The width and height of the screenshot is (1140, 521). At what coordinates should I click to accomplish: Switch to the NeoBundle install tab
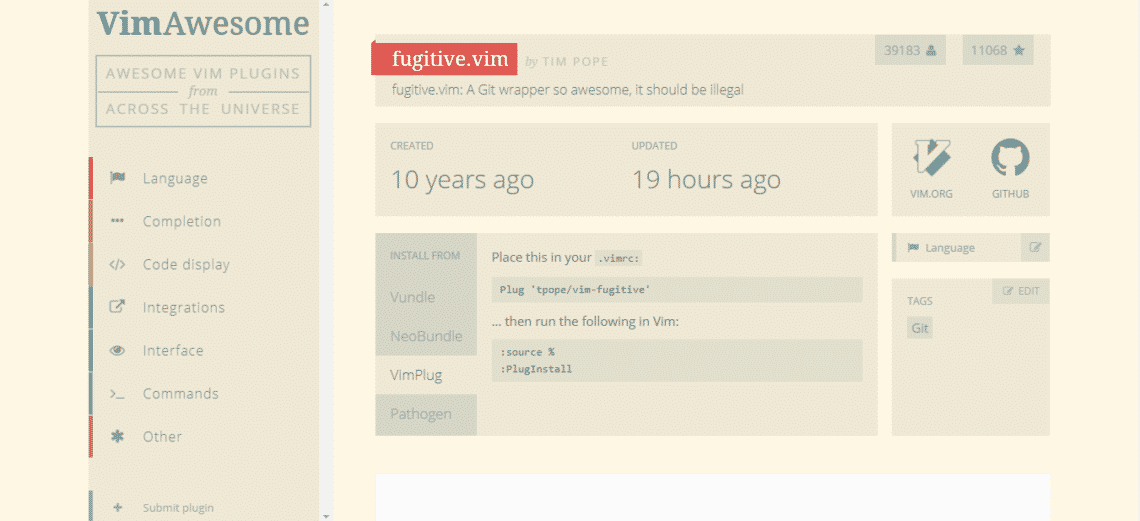pyautogui.click(x=426, y=336)
